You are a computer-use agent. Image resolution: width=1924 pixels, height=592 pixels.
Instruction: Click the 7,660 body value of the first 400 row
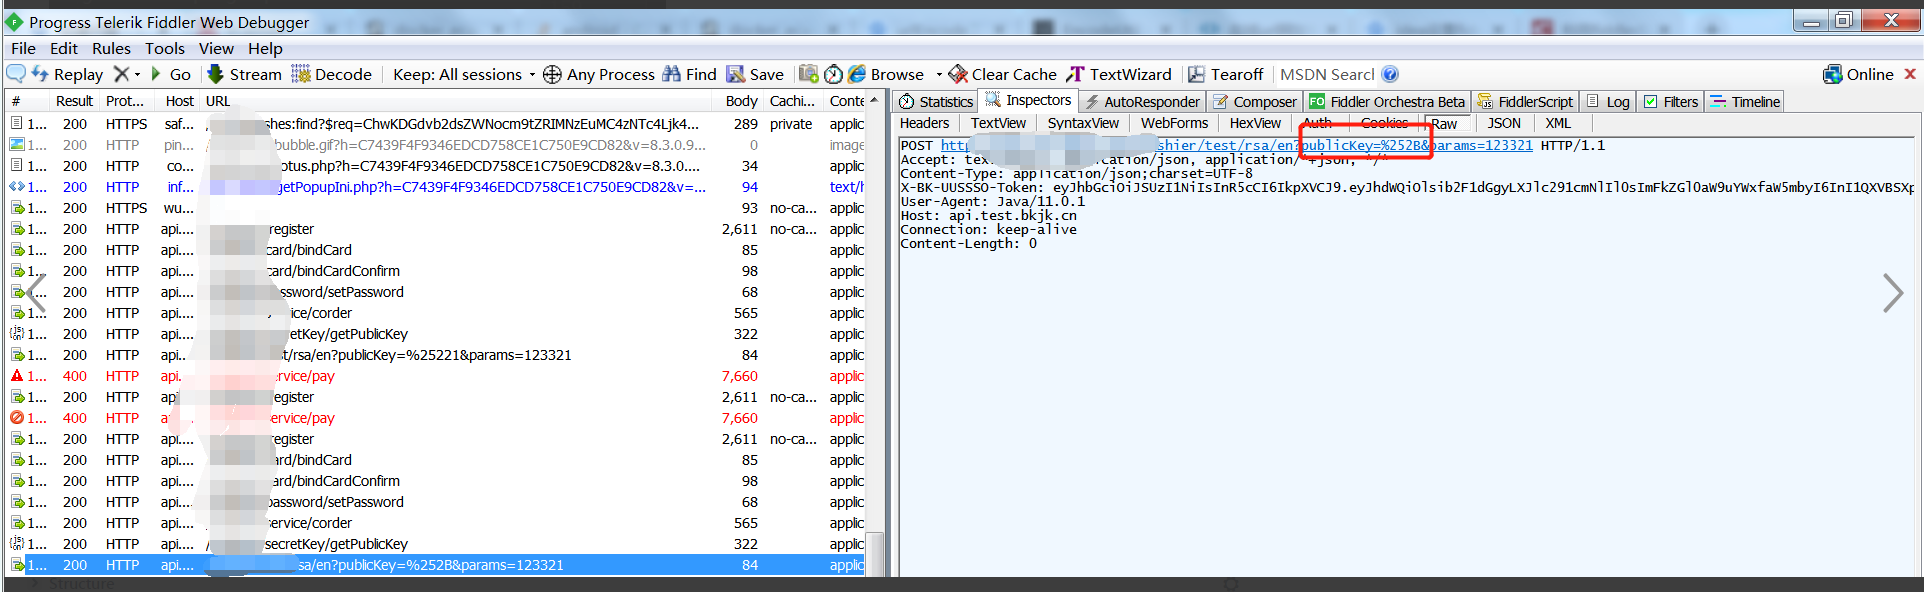click(x=739, y=376)
